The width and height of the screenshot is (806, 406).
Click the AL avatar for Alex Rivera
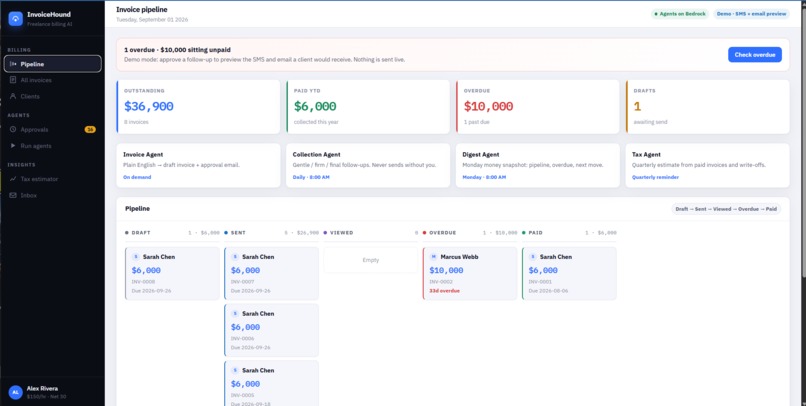point(15,392)
